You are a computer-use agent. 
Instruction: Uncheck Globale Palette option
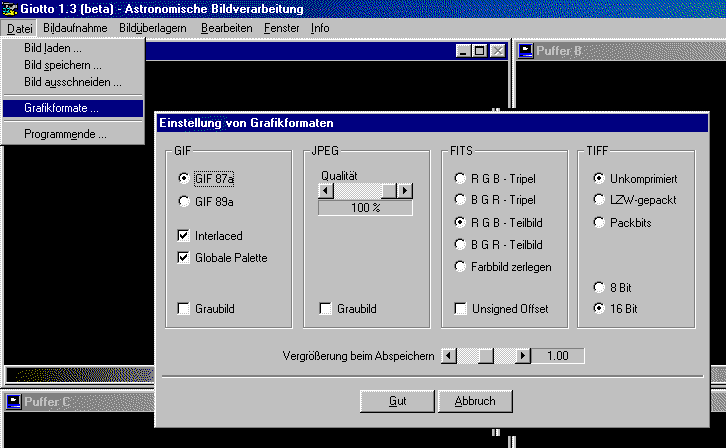[183, 257]
